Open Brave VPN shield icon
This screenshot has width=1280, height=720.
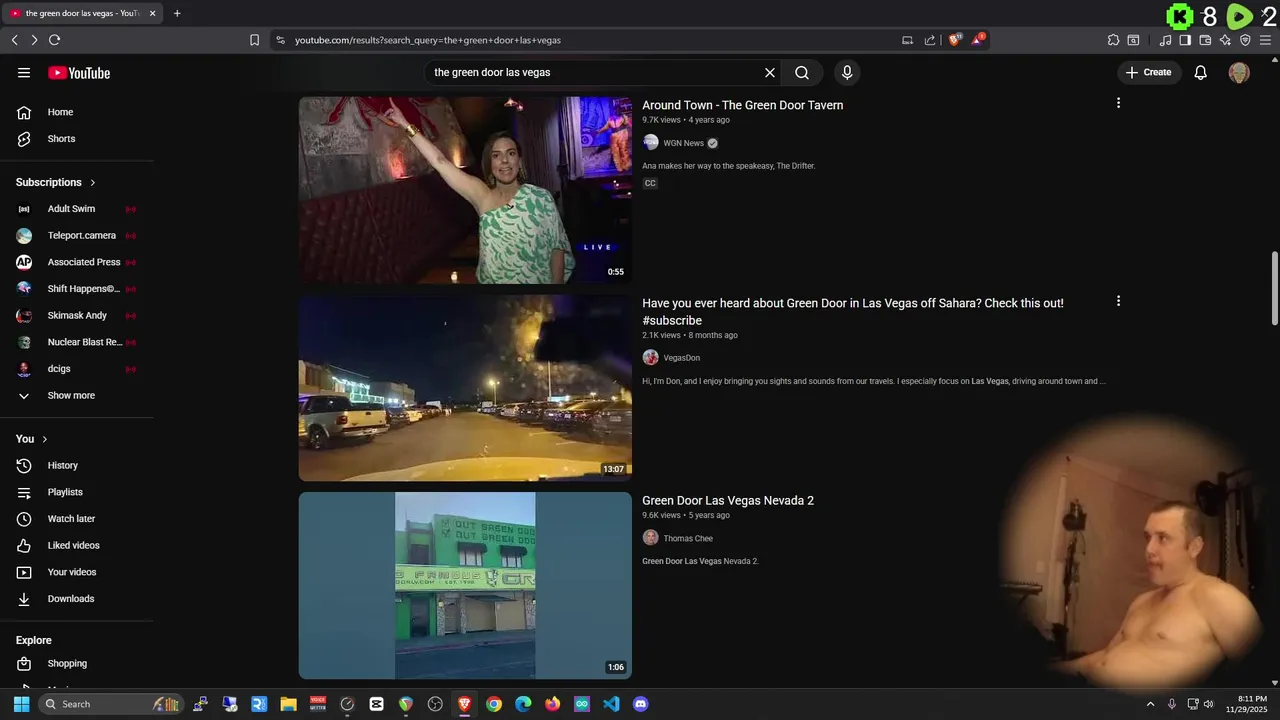point(1245,40)
